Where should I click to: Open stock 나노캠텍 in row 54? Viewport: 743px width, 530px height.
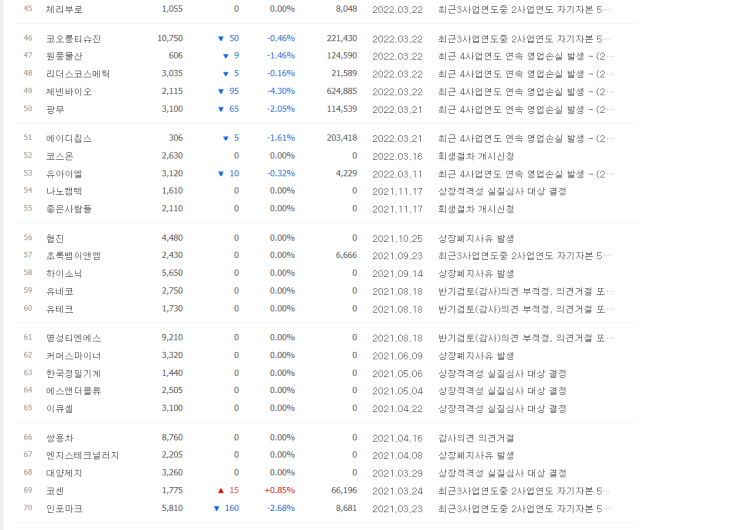[x=64, y=191]
